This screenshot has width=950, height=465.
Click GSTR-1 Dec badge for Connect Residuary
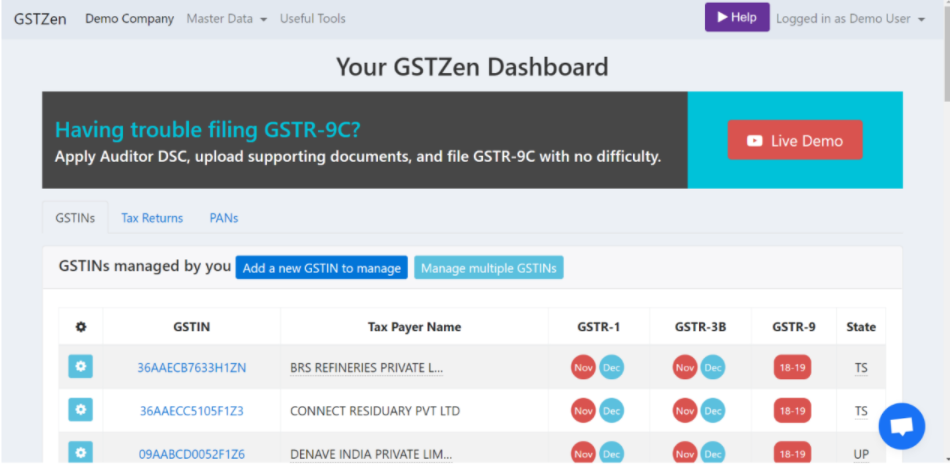[611, 410]
